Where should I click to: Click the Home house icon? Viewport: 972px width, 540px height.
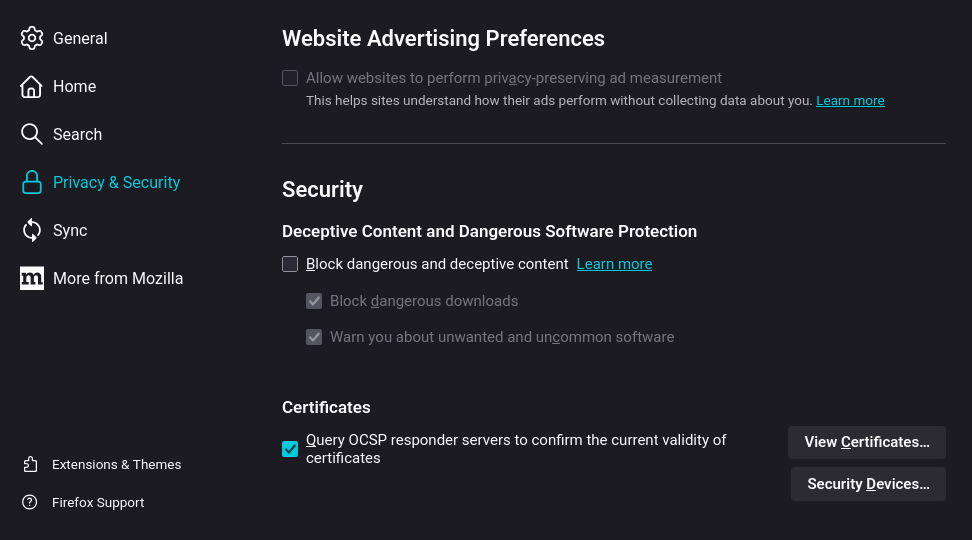click(32, 86)
